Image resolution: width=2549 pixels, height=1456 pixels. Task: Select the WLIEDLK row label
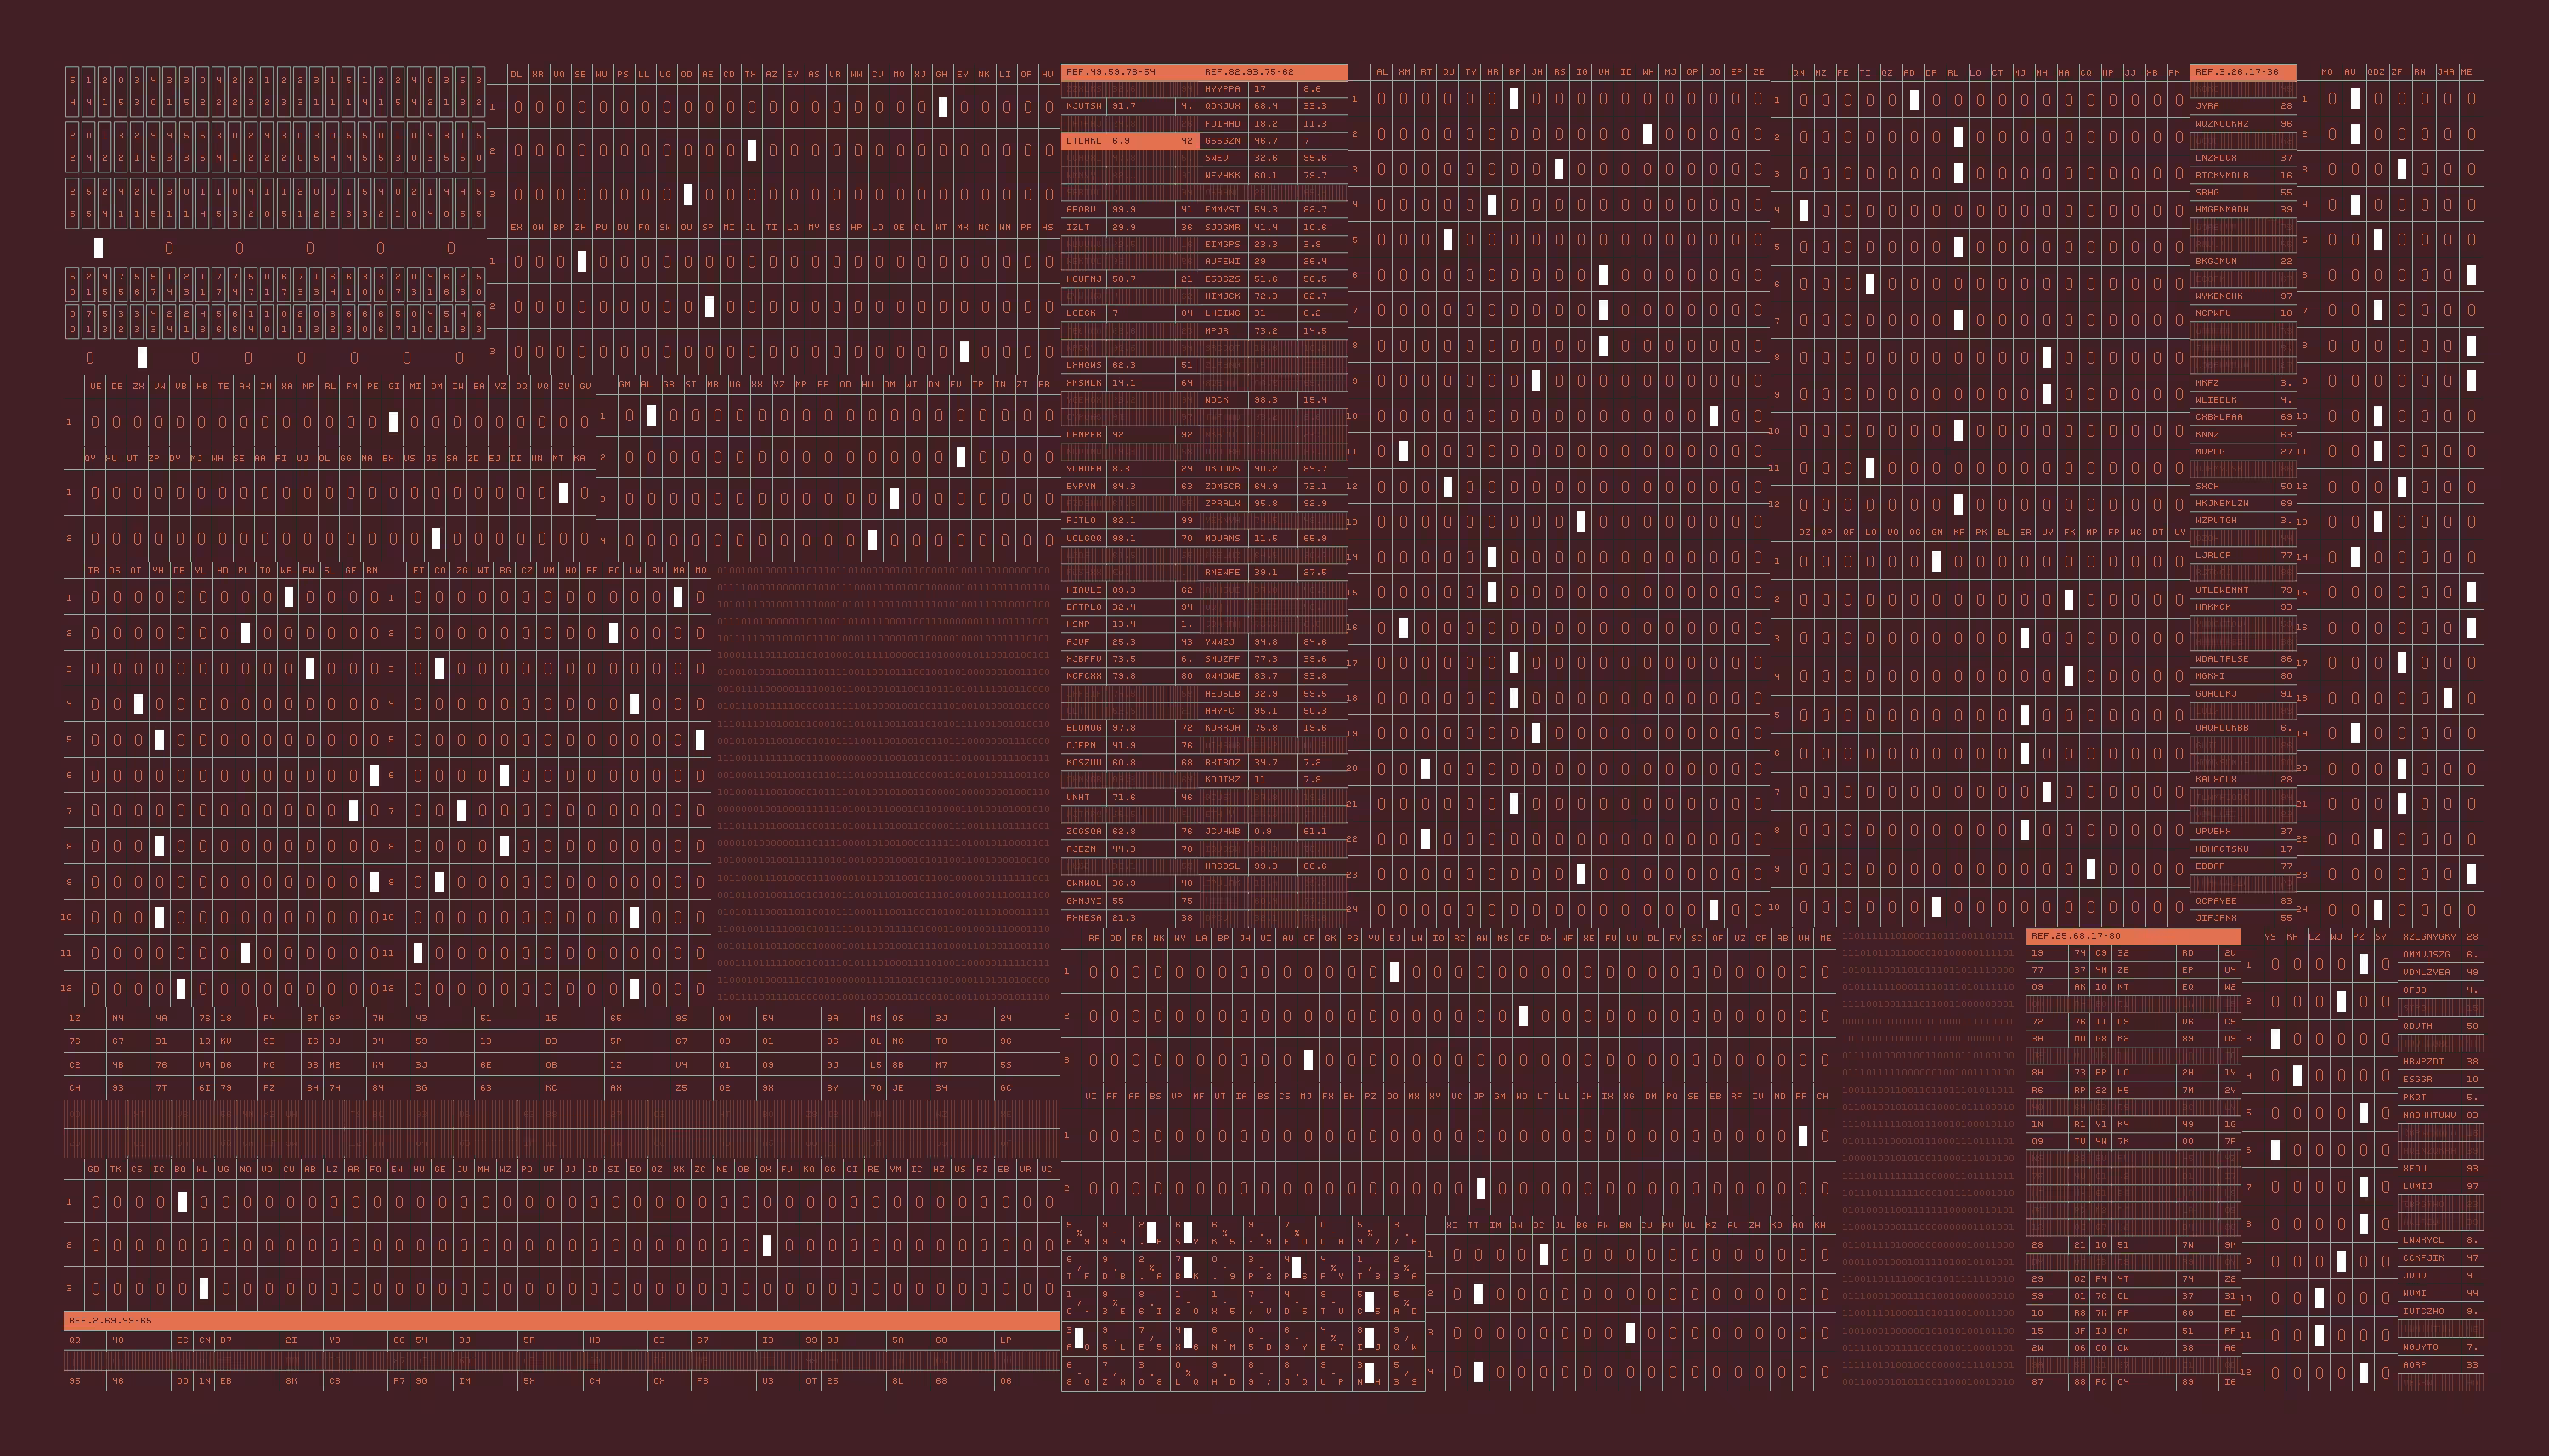point(2216,400)
